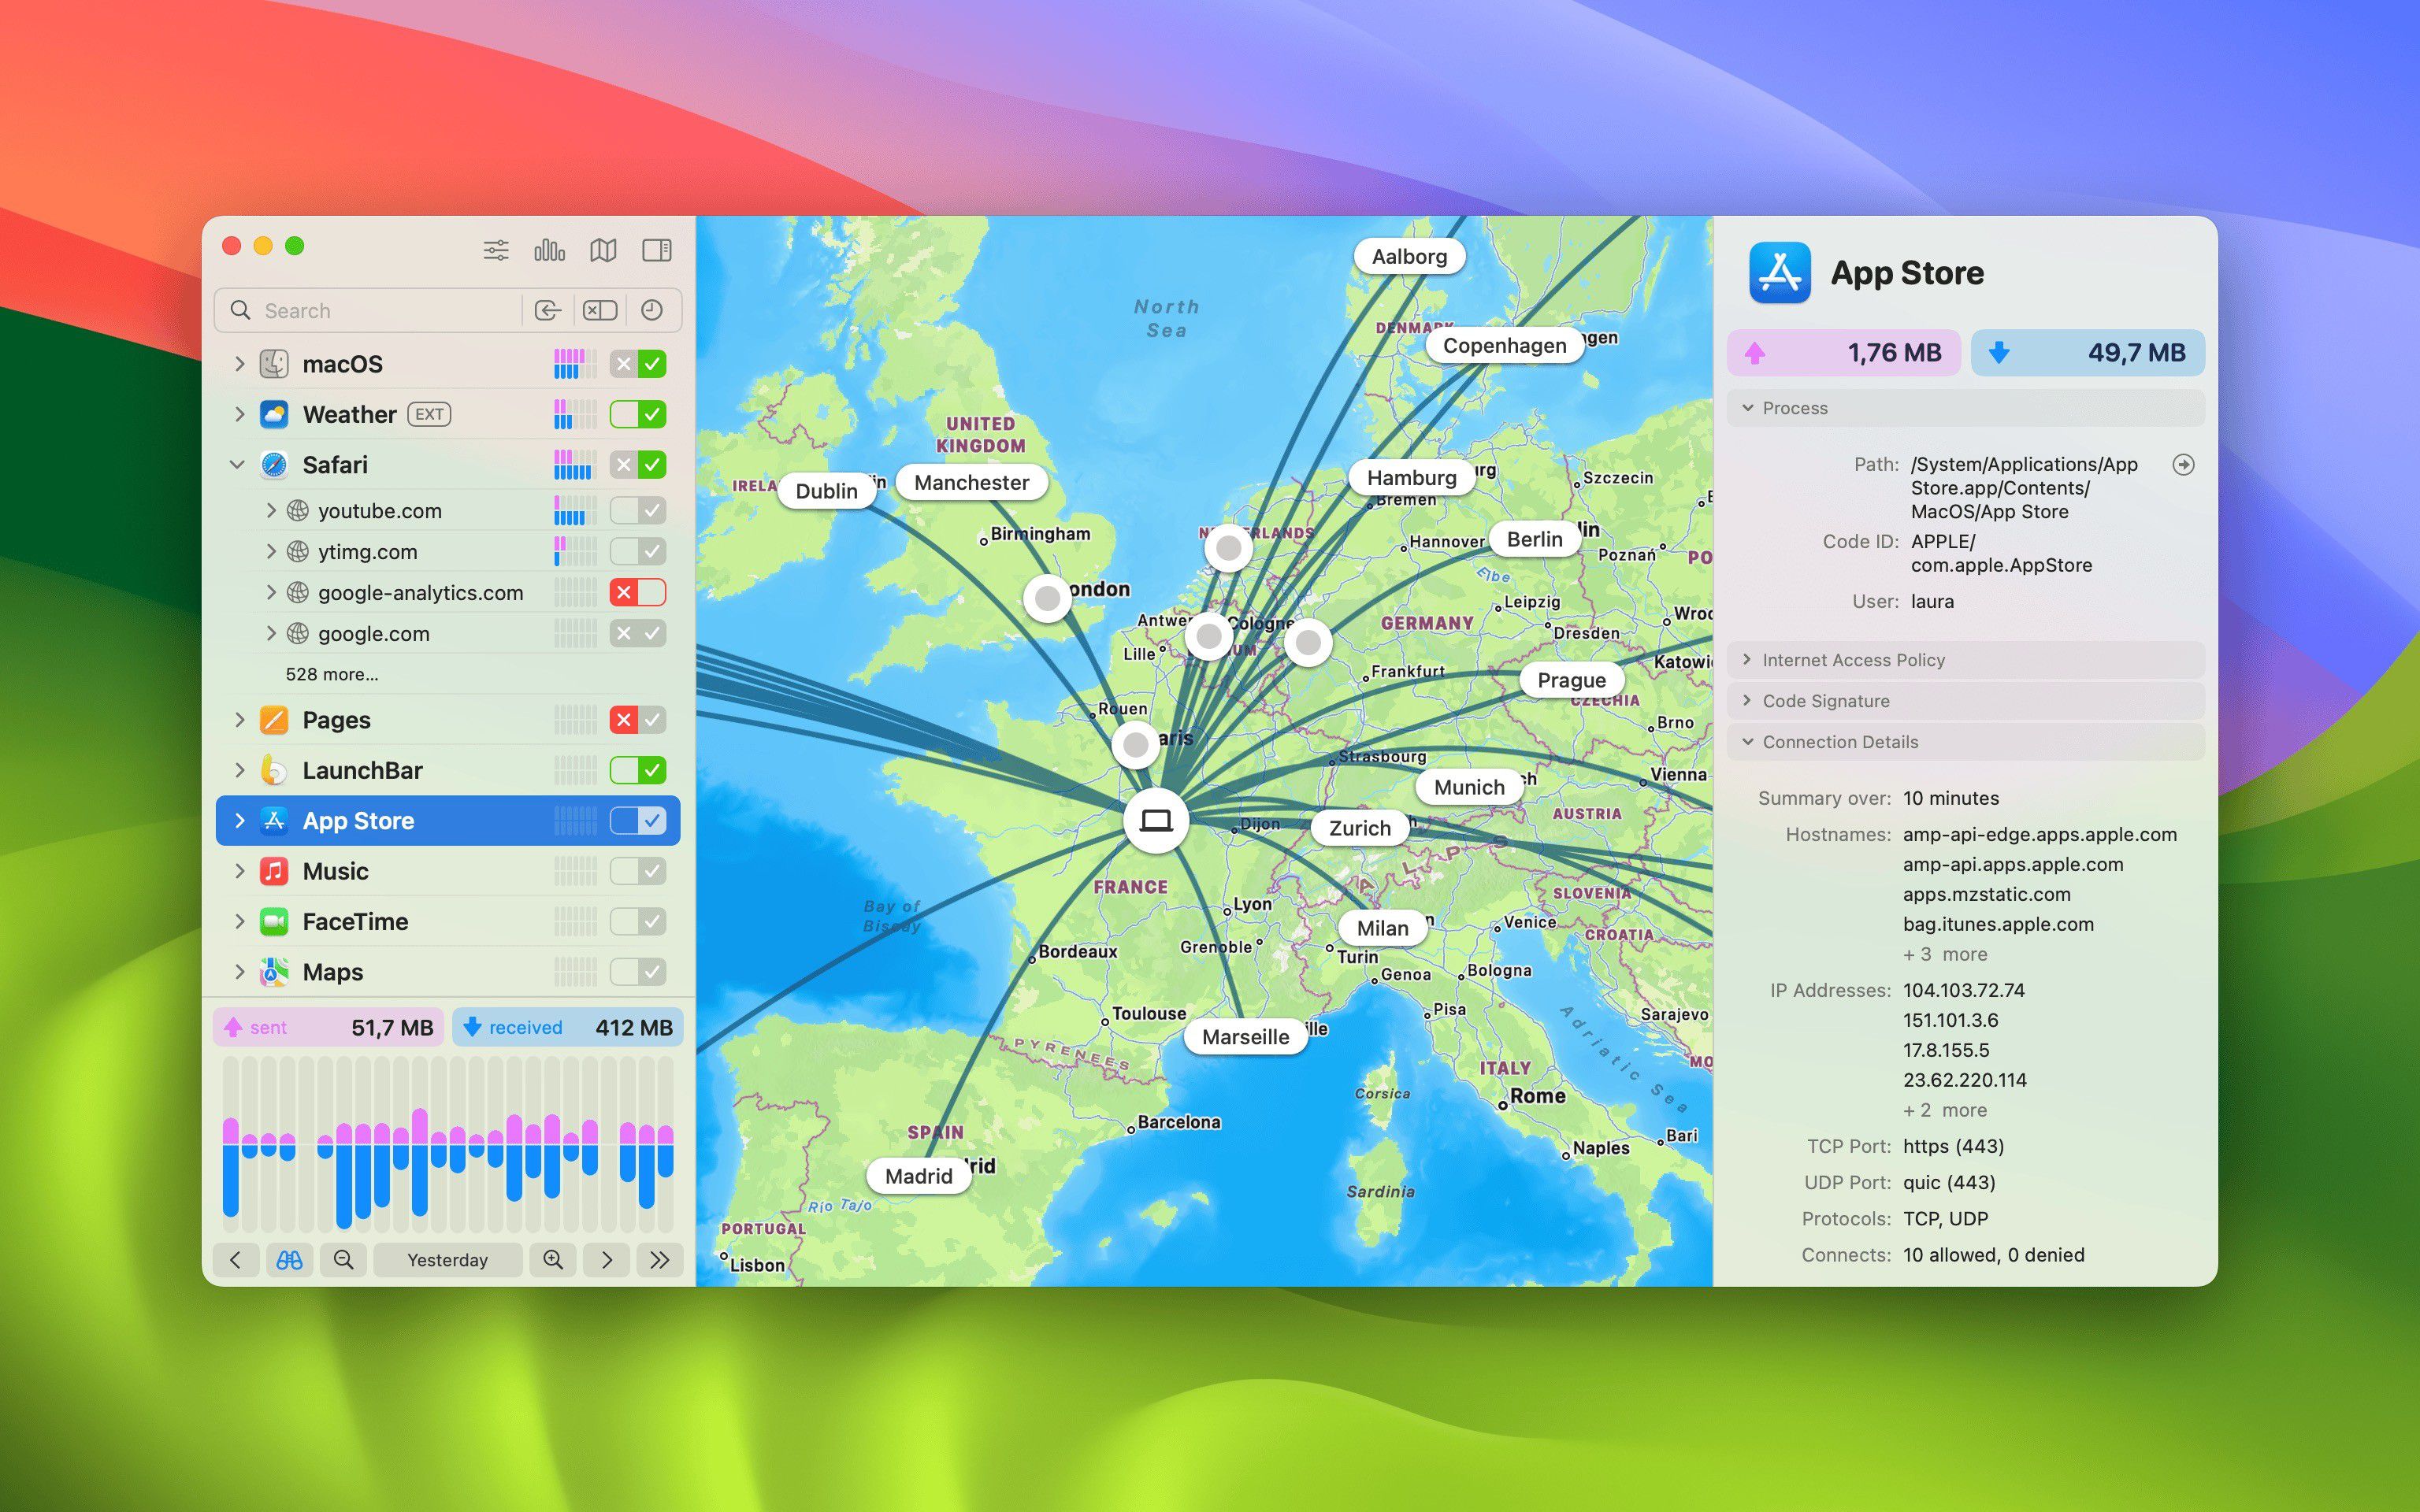The height and width of the screenshot is (1512, 2420).
Task: Toggle the map view icon
Action: coord(603,250)
